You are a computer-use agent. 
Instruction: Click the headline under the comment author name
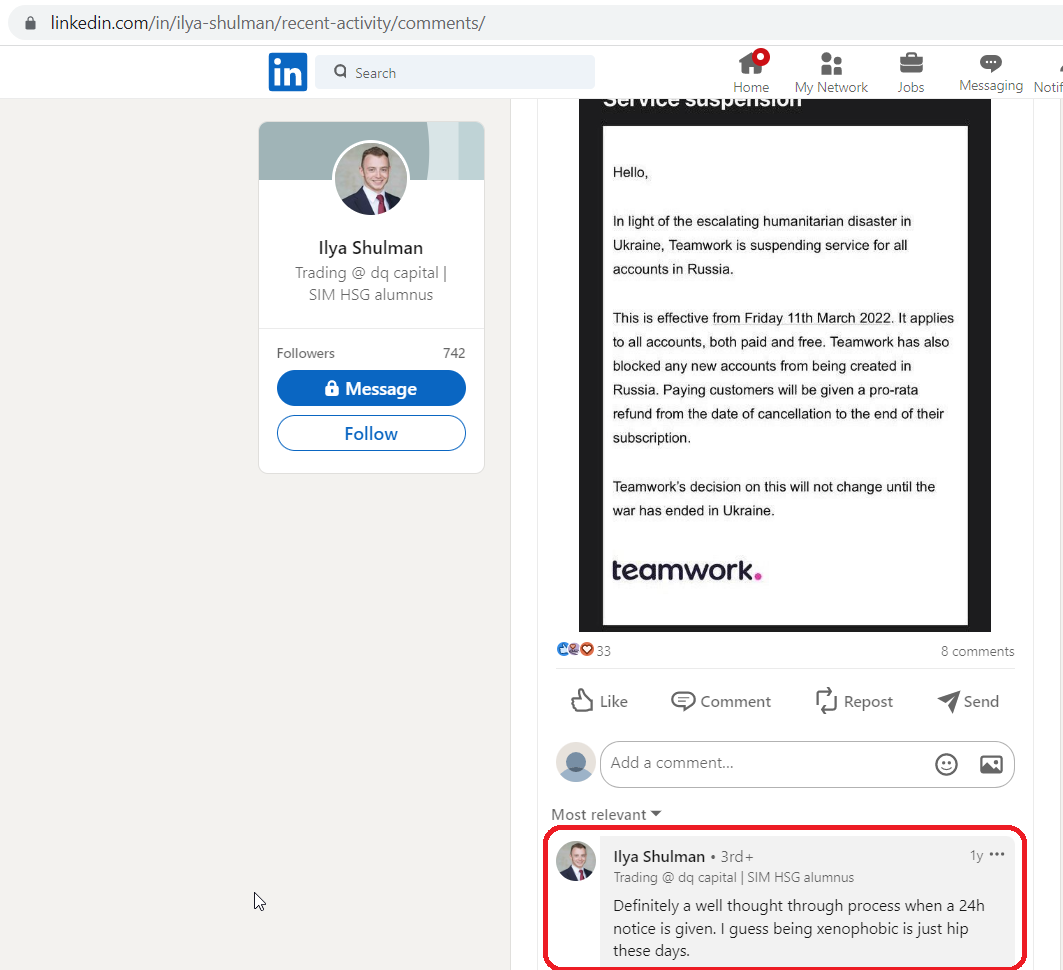[734, 877]
